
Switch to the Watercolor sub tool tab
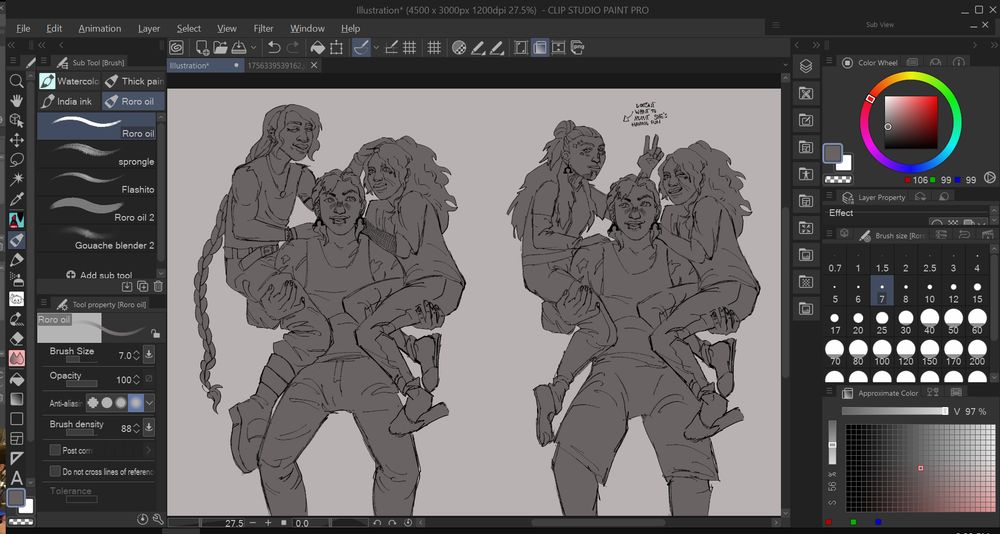click(69, 81)
